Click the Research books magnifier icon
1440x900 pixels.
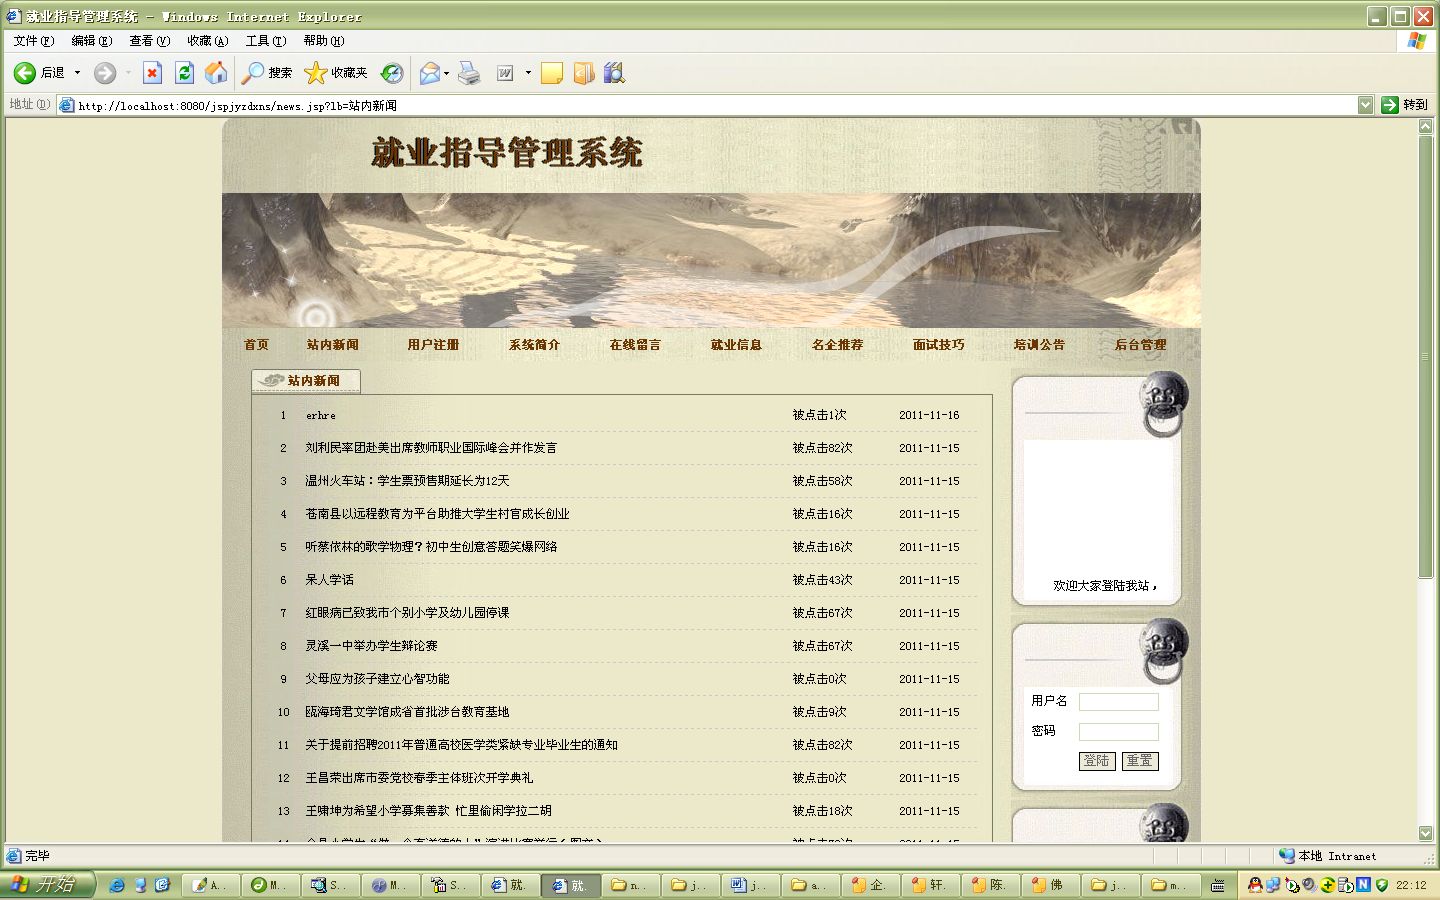pos(614,73)
